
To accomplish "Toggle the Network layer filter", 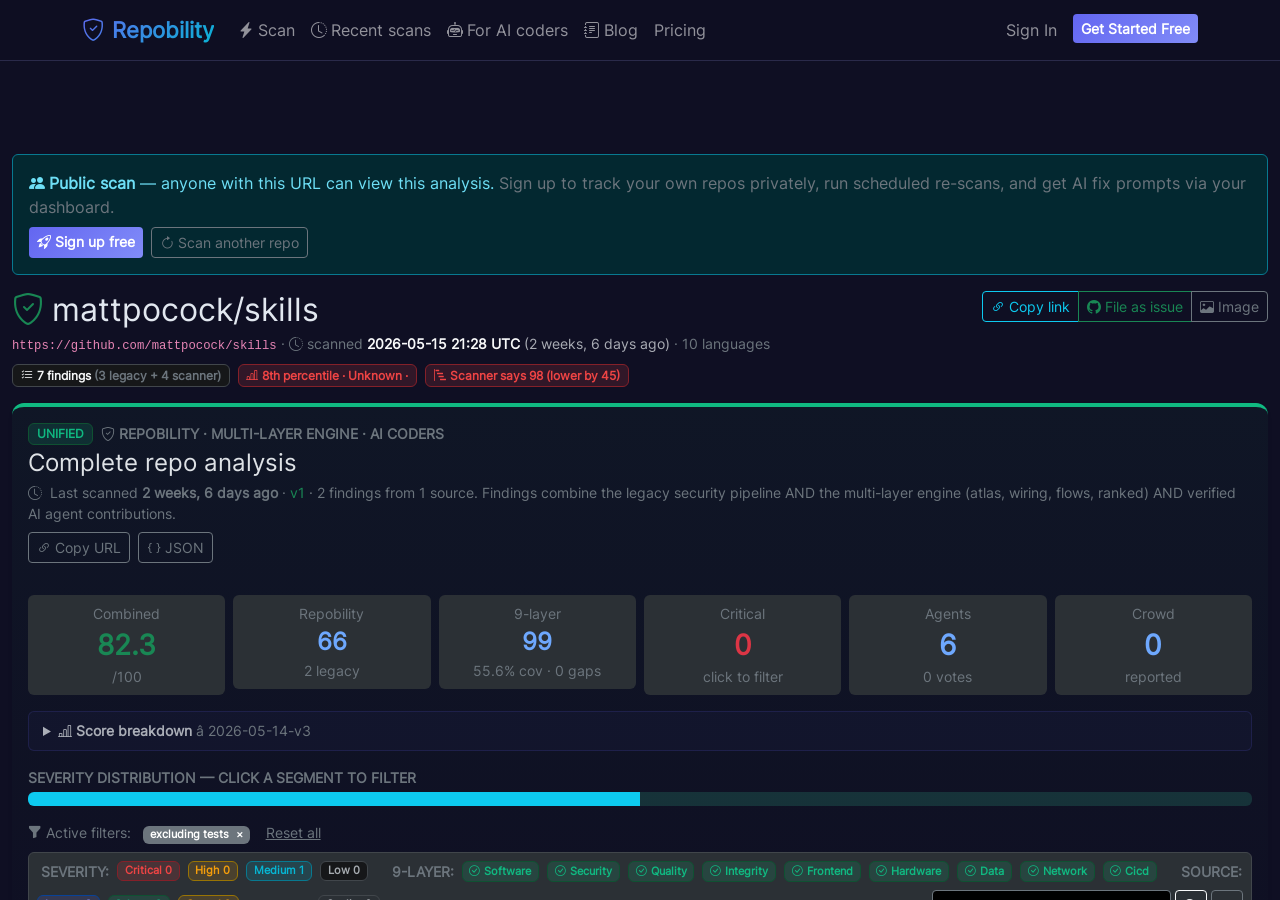I will [x=1057, y=871].
